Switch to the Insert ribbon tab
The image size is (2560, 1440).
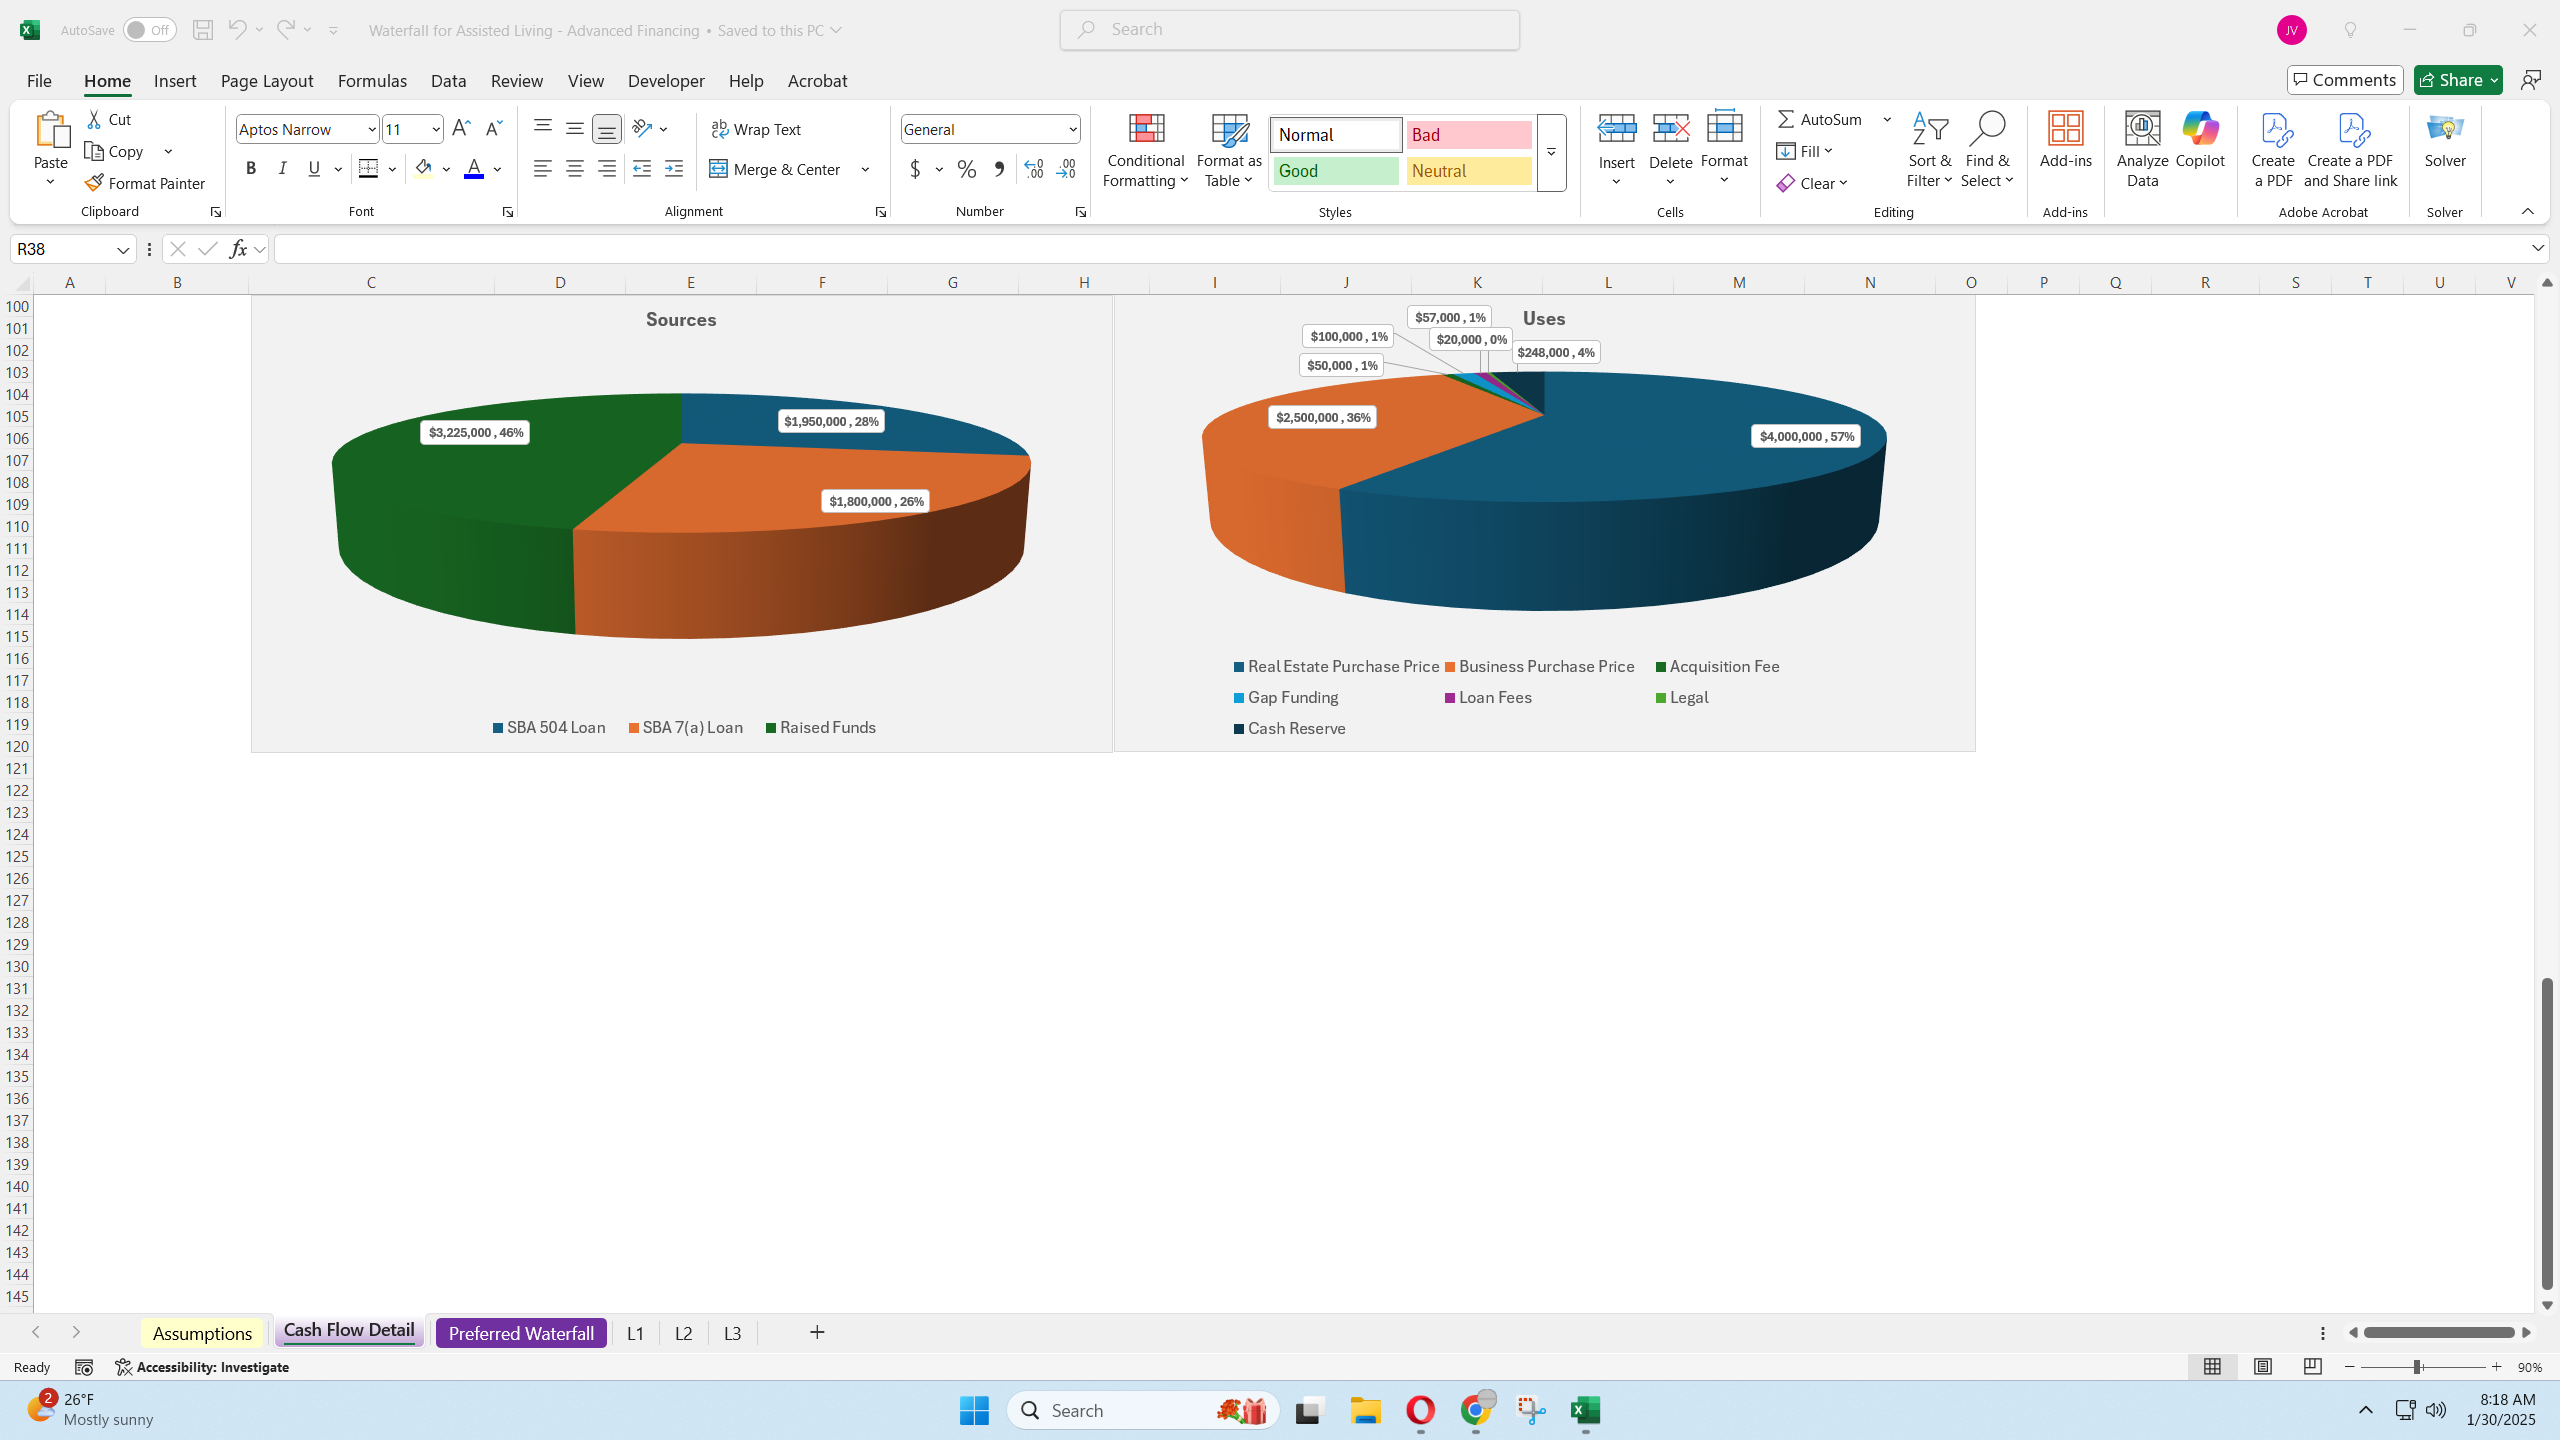(175, 81)
